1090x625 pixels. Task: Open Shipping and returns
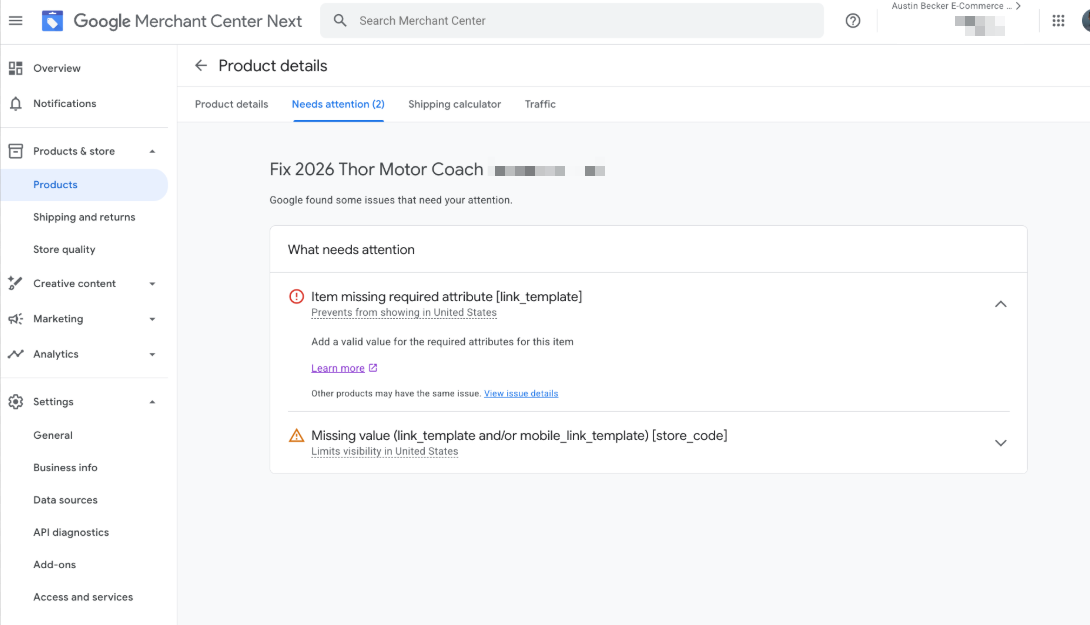[x=84, y=217]
